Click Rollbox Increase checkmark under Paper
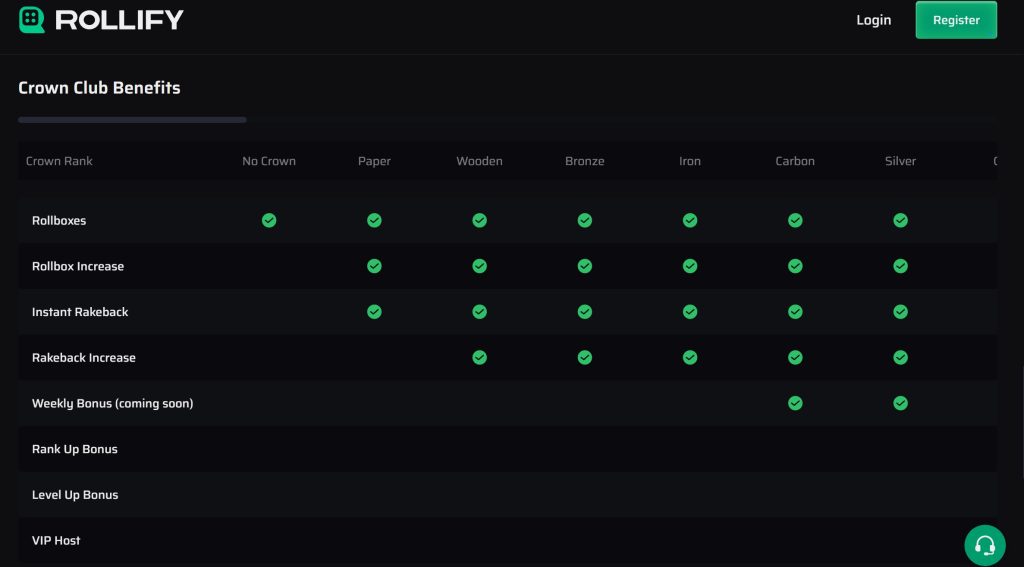This screenshot has height=567, width=1024. coord(374,266)
